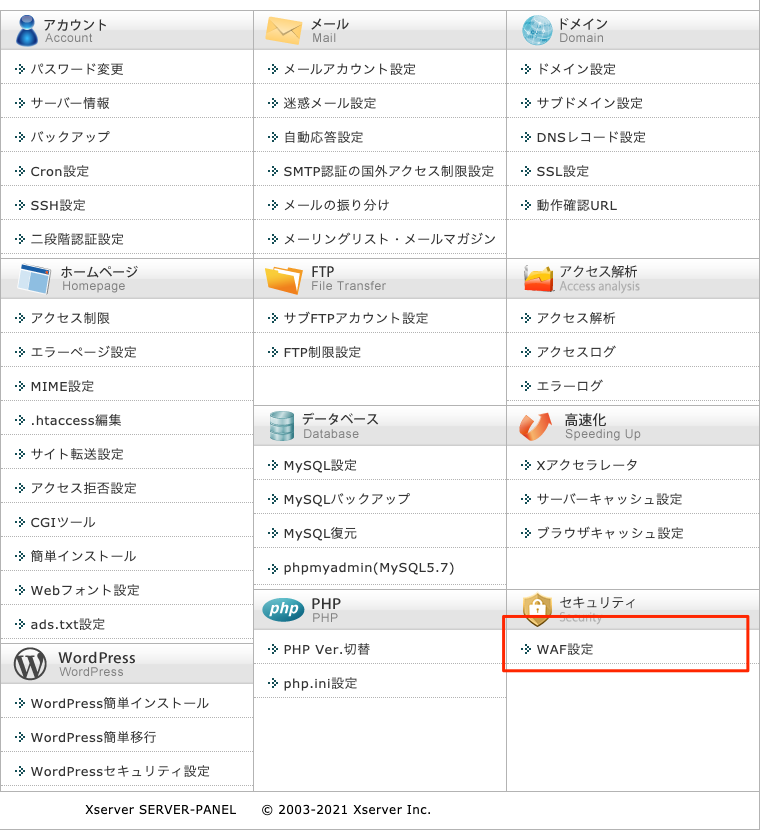Open WAF設定 link
The width and height of the screenshot is (765, 835).
[x=565, y=649]
